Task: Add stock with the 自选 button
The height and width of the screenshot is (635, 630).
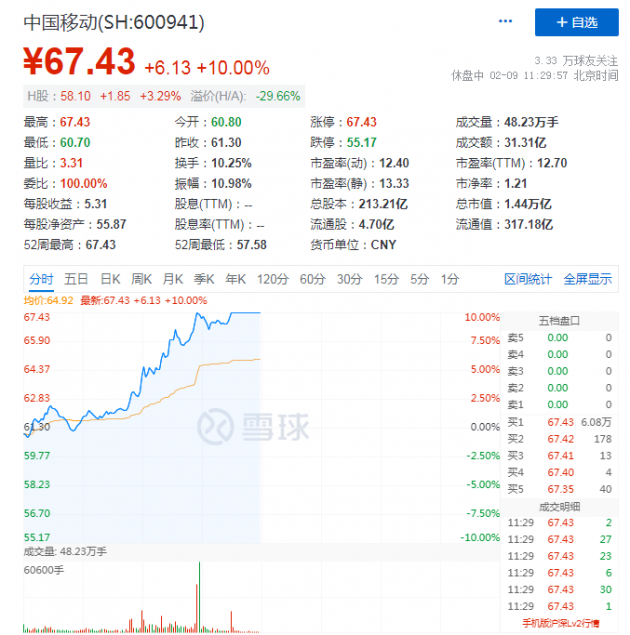Action: pyautogui.click(x=576, y=22)
